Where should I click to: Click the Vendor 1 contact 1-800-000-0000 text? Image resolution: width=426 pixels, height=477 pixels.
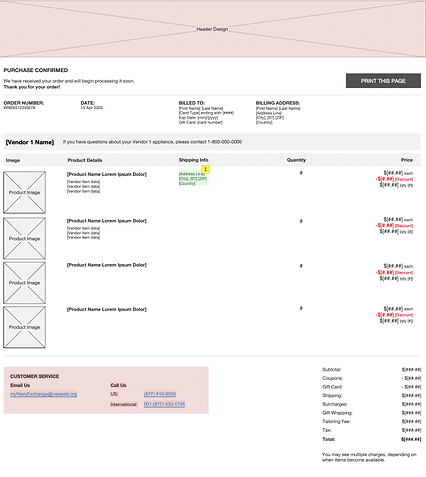(152, 142)
